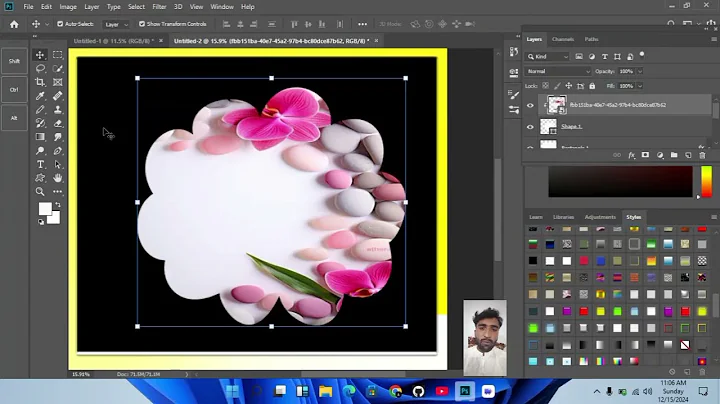The width and height of the screenshot is (720, 404).
Task: Select the Spot Healing Brush tool
Action: pyautogui.click(x=57, y=96)
